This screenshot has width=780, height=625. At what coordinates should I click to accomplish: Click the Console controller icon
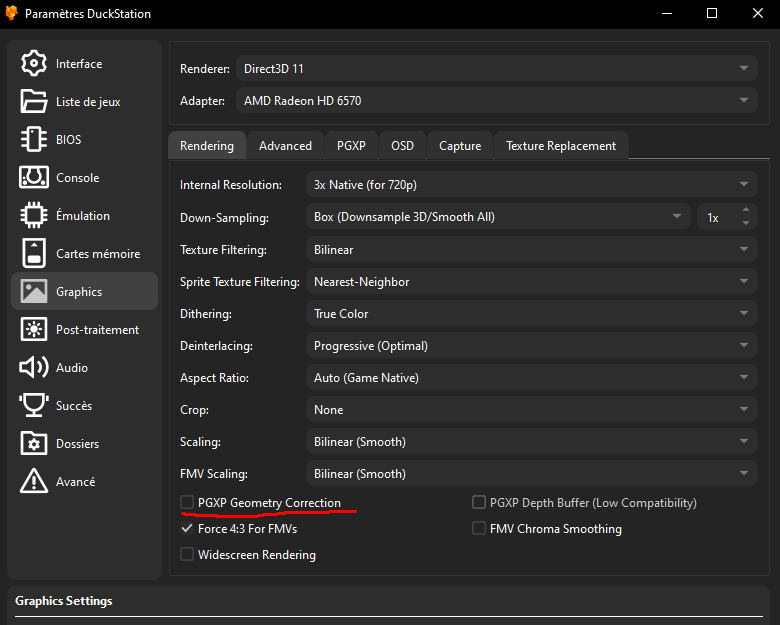pos(34,177)
